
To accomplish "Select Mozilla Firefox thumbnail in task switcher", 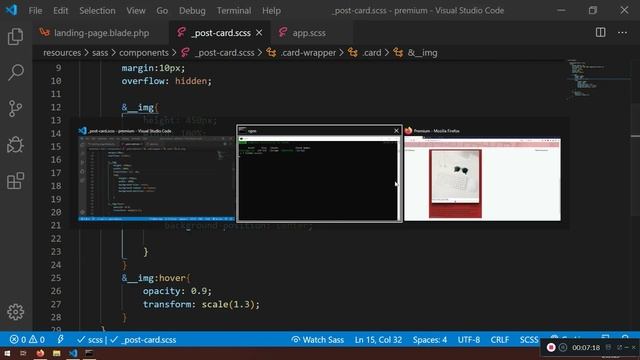I will tap(482, 174).
